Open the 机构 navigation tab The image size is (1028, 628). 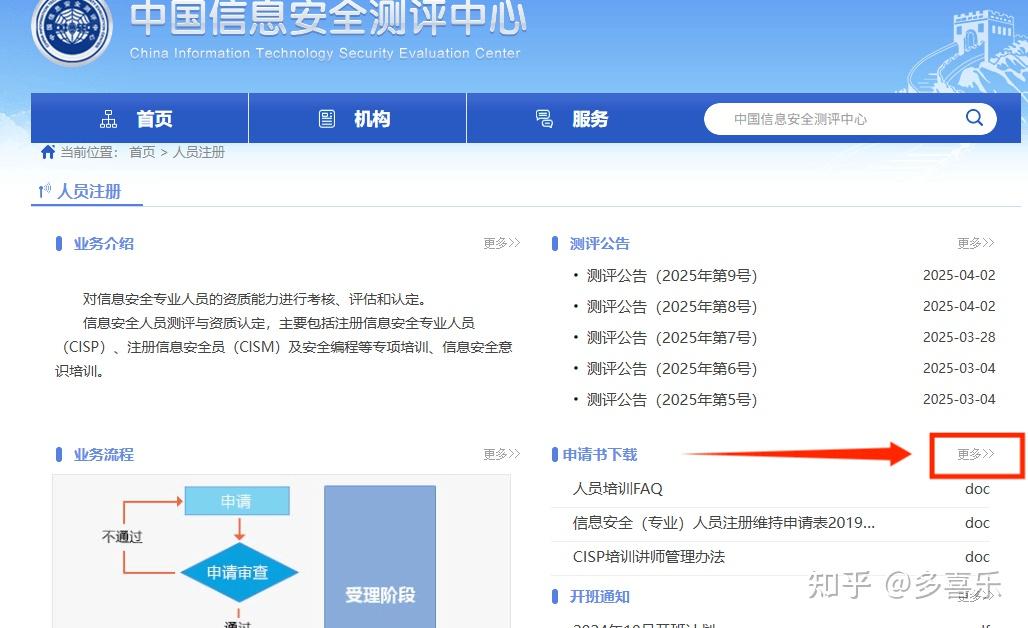pos(357,118)
